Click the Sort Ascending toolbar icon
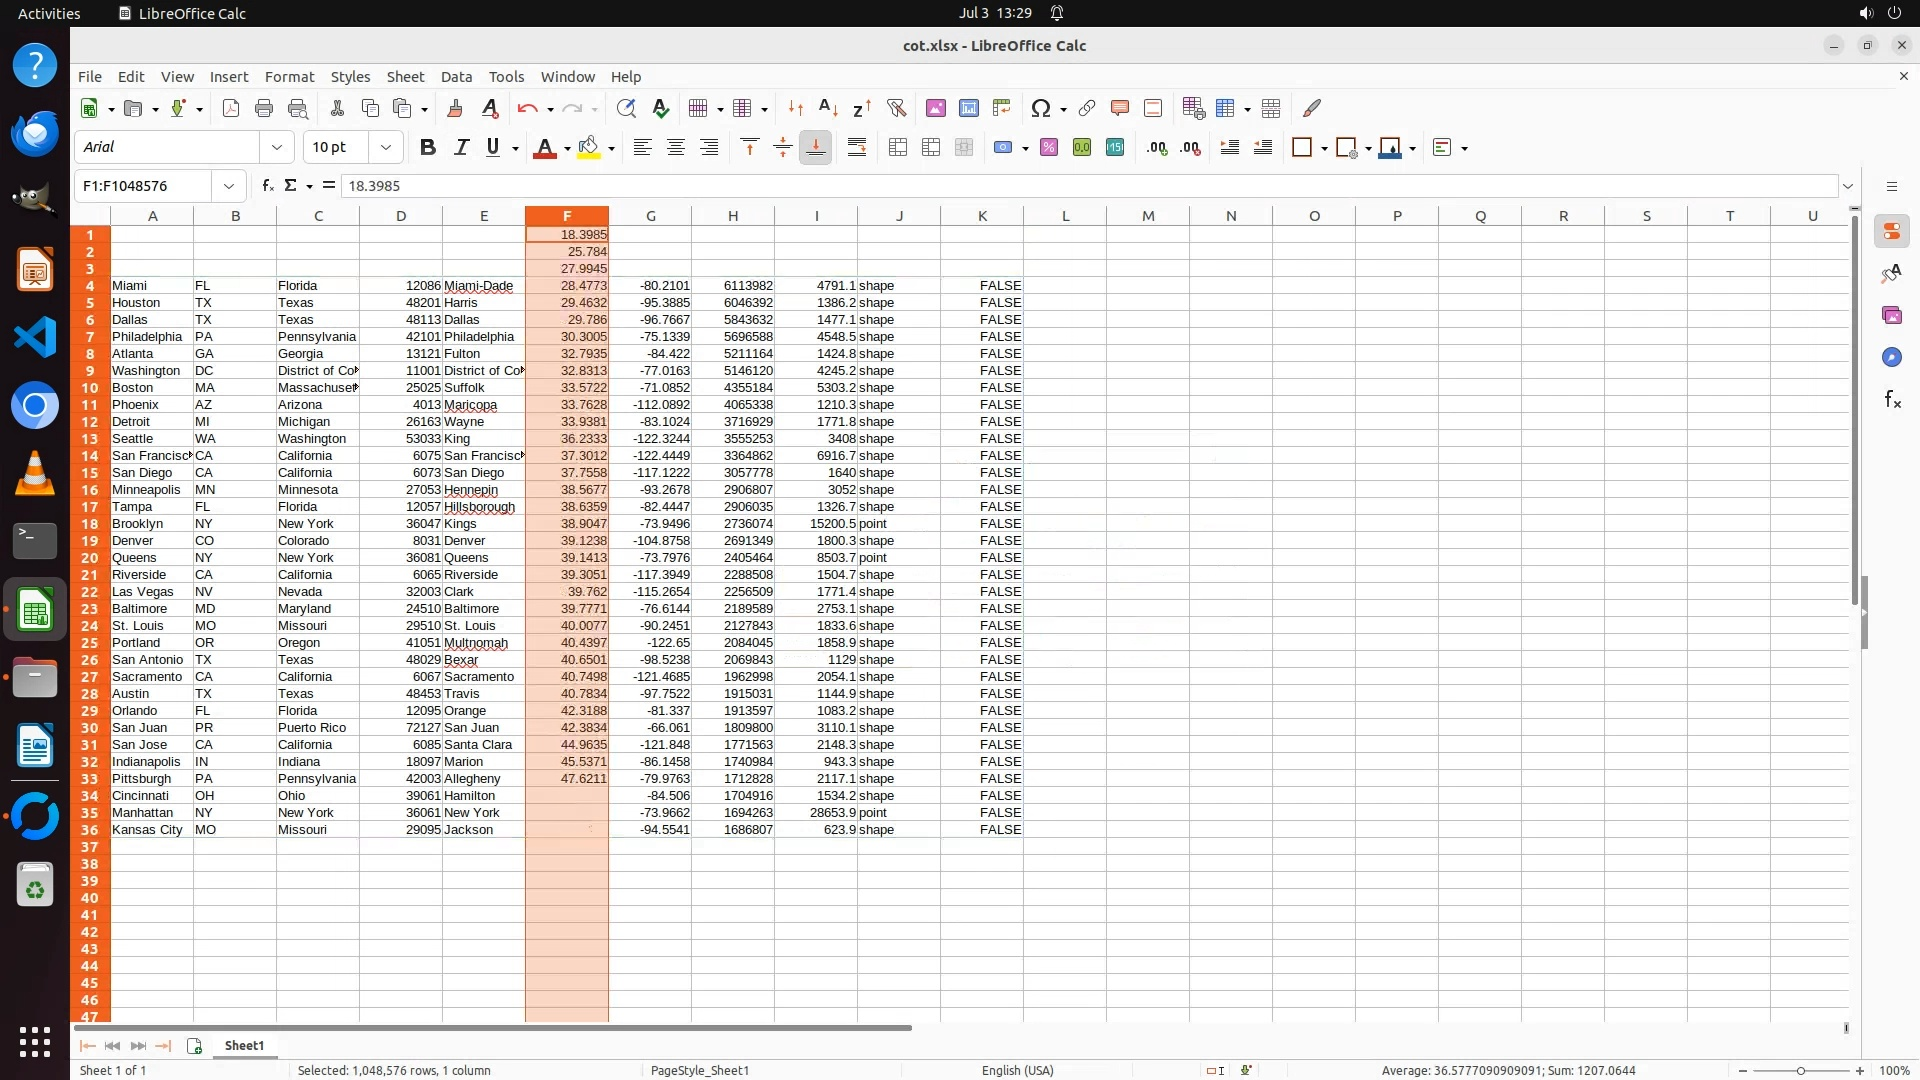The width and height of the screenshot is (1920, 1080). click(x=828, y=108)
